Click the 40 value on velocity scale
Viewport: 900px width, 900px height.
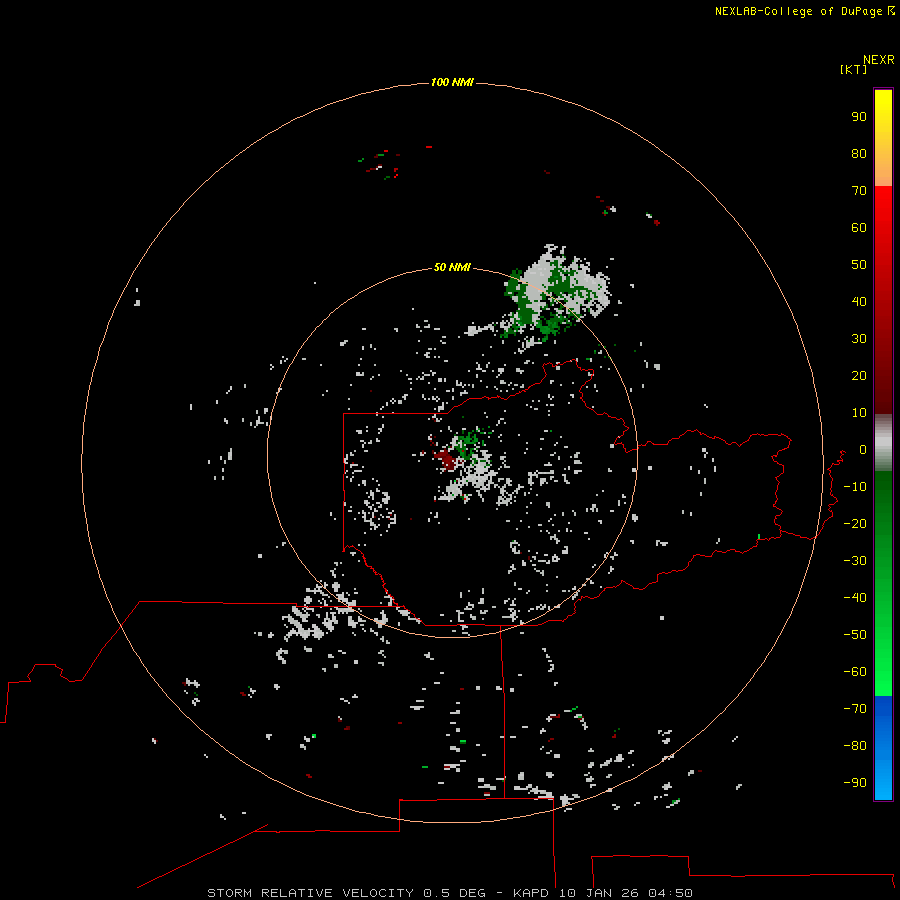click(x=859, y=301)
